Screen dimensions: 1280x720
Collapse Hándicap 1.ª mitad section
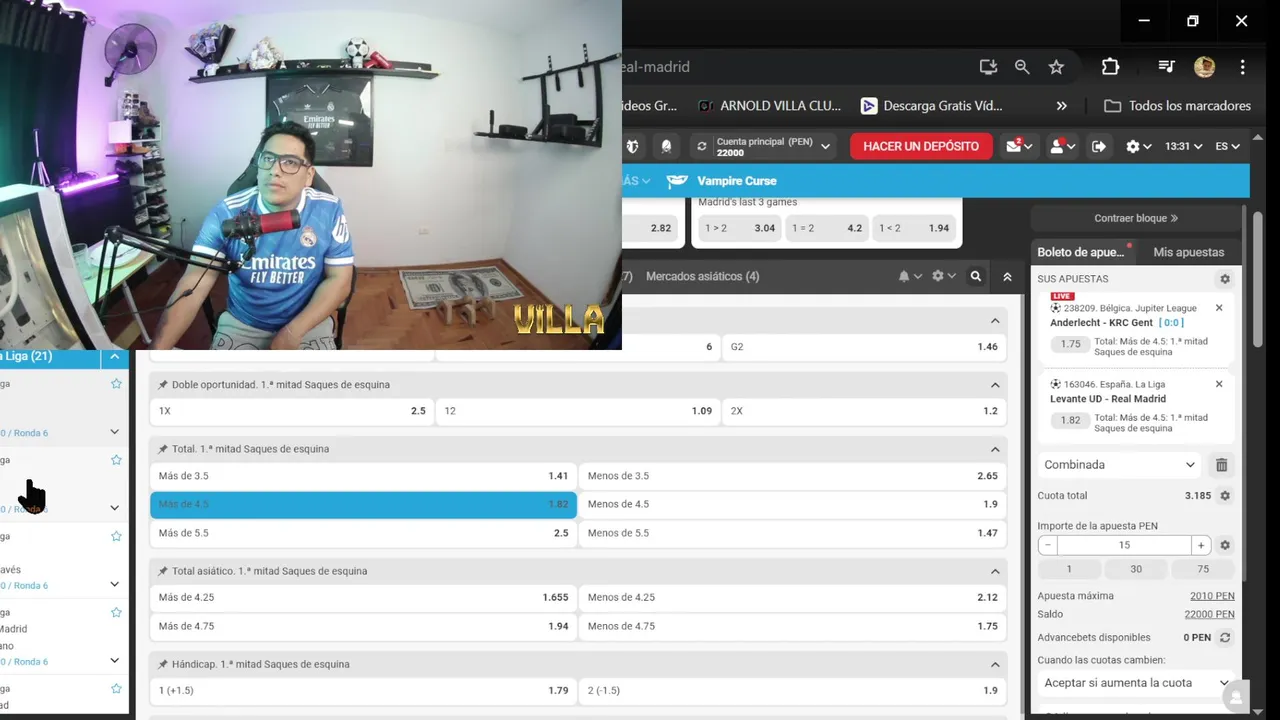click(995, 664)
